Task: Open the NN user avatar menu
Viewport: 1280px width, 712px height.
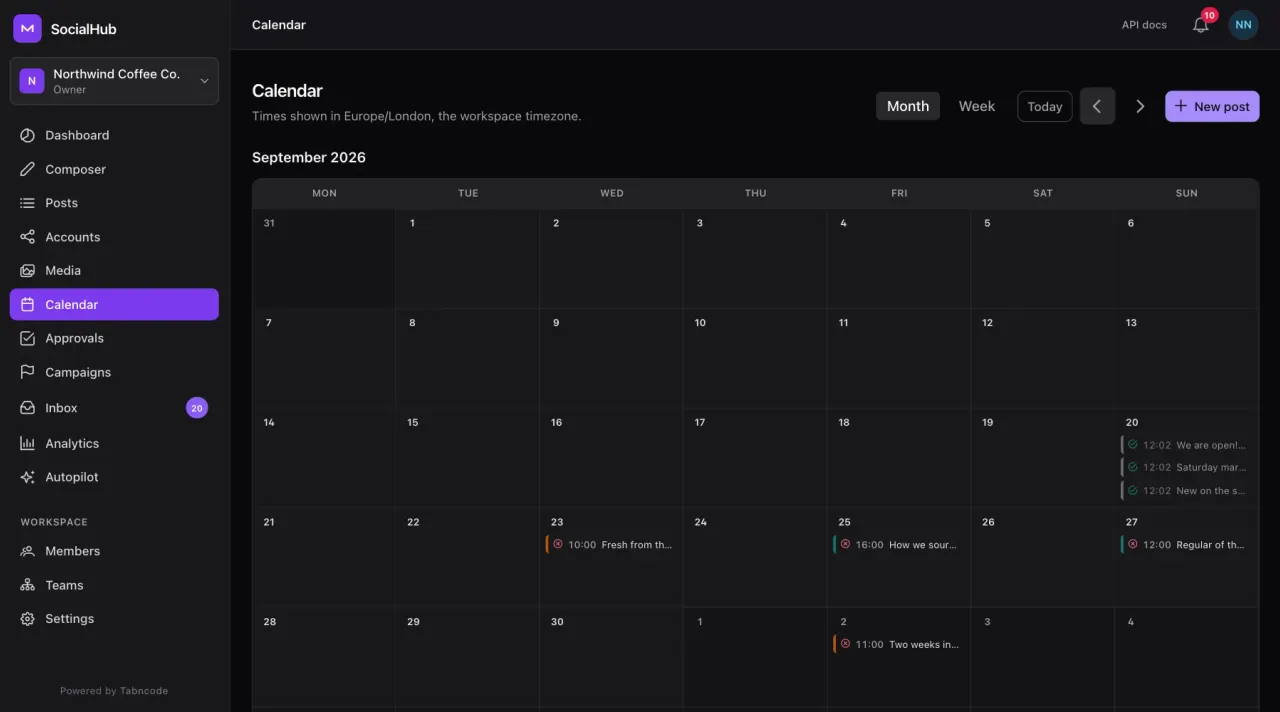Action: pyautogui.click(x=1243, y=25)
